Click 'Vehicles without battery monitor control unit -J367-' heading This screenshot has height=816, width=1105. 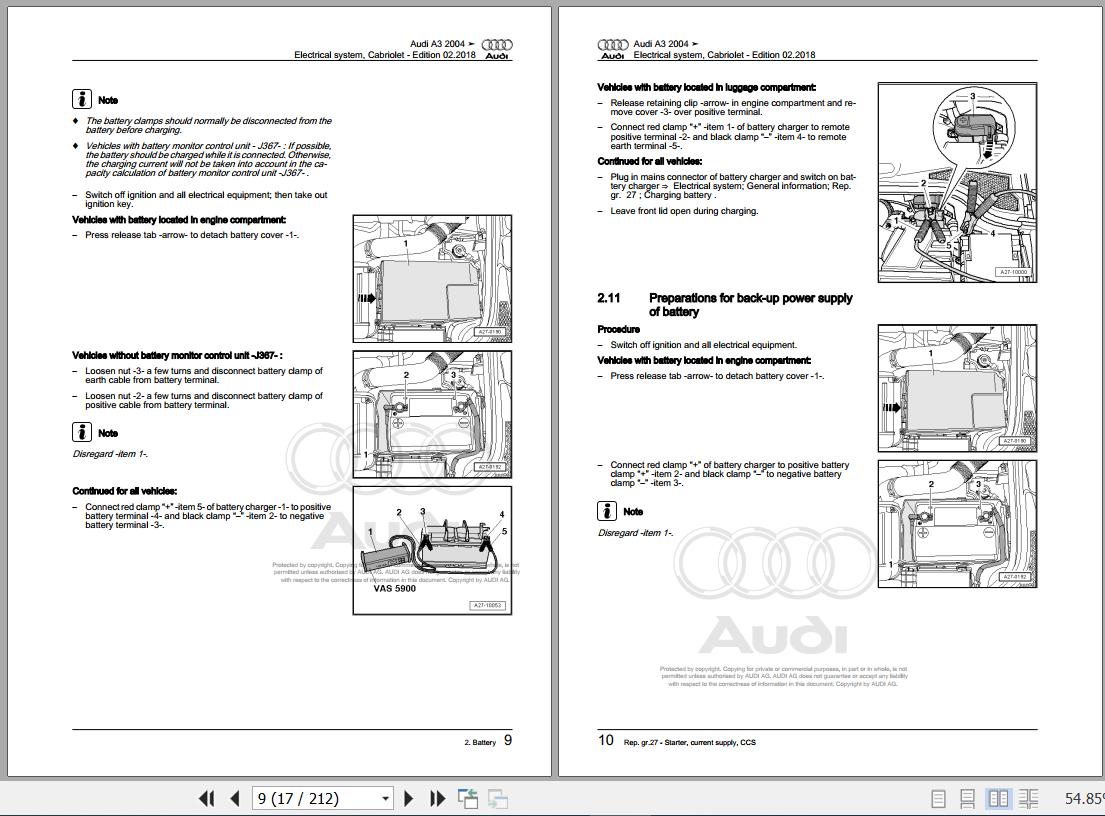coord(177,355)
